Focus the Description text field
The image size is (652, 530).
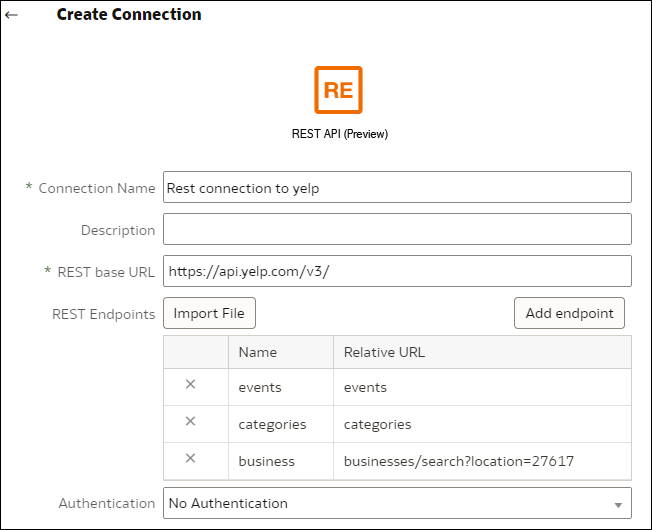(397, 229)
